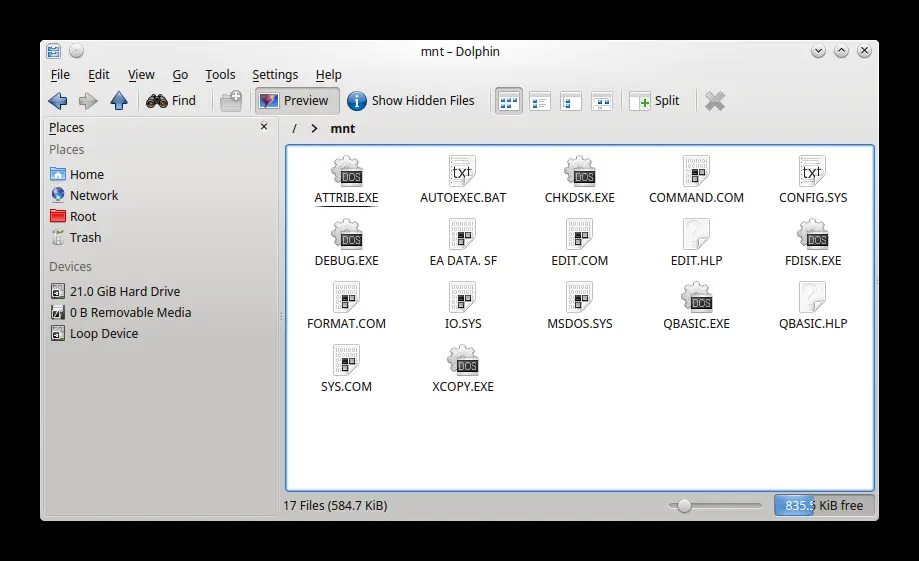919x561 pixels.
Task: Switch to Details view mode
Action: [540, 101]
